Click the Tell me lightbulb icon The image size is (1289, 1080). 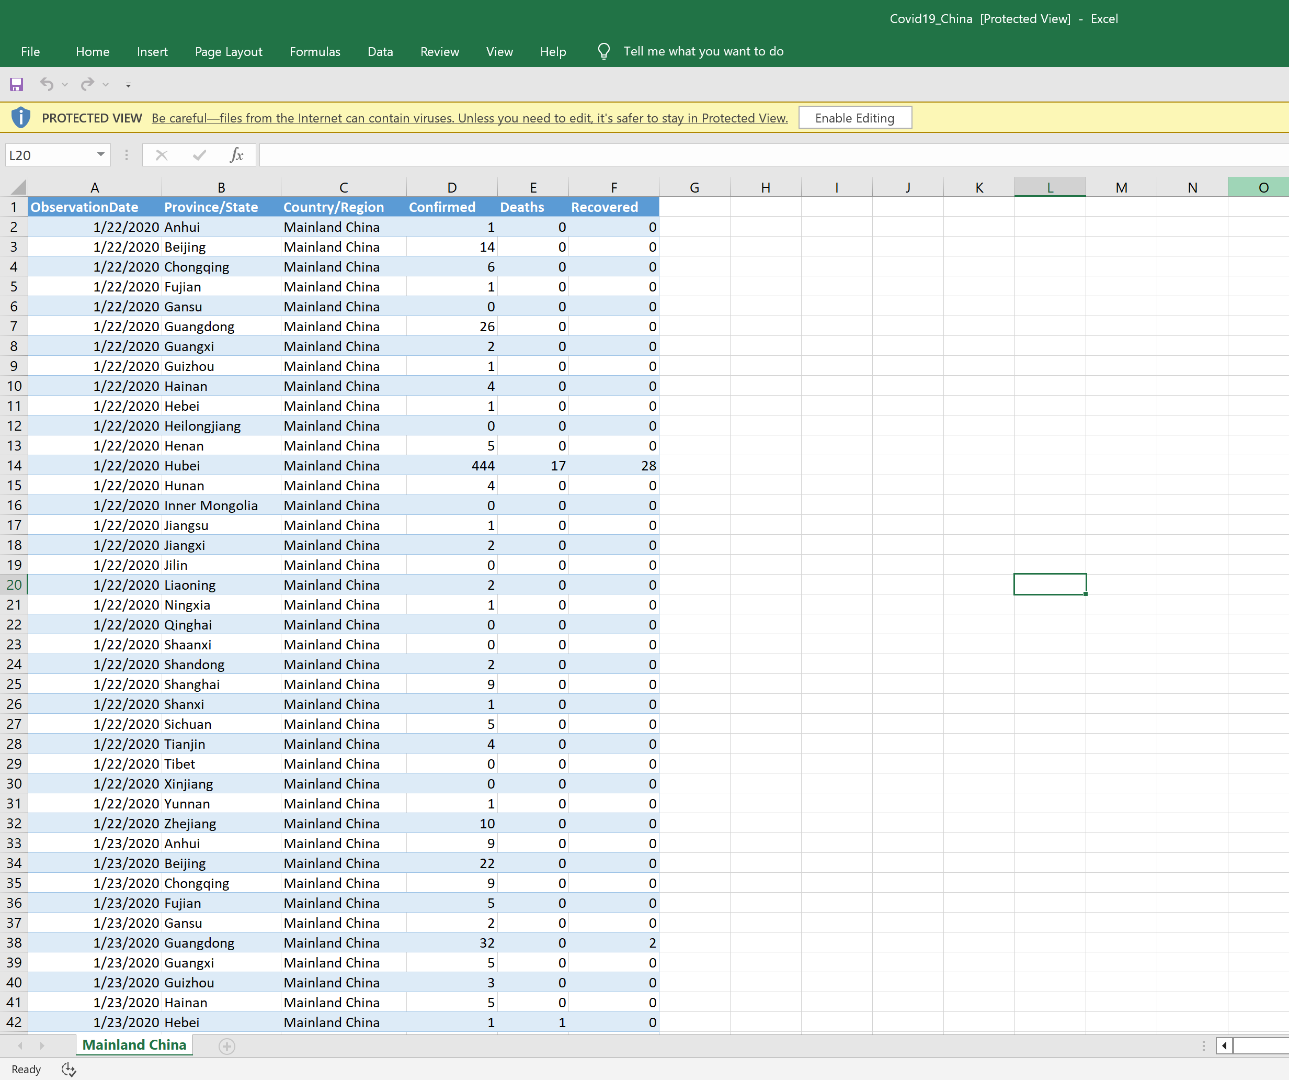[x=604, y=52]
